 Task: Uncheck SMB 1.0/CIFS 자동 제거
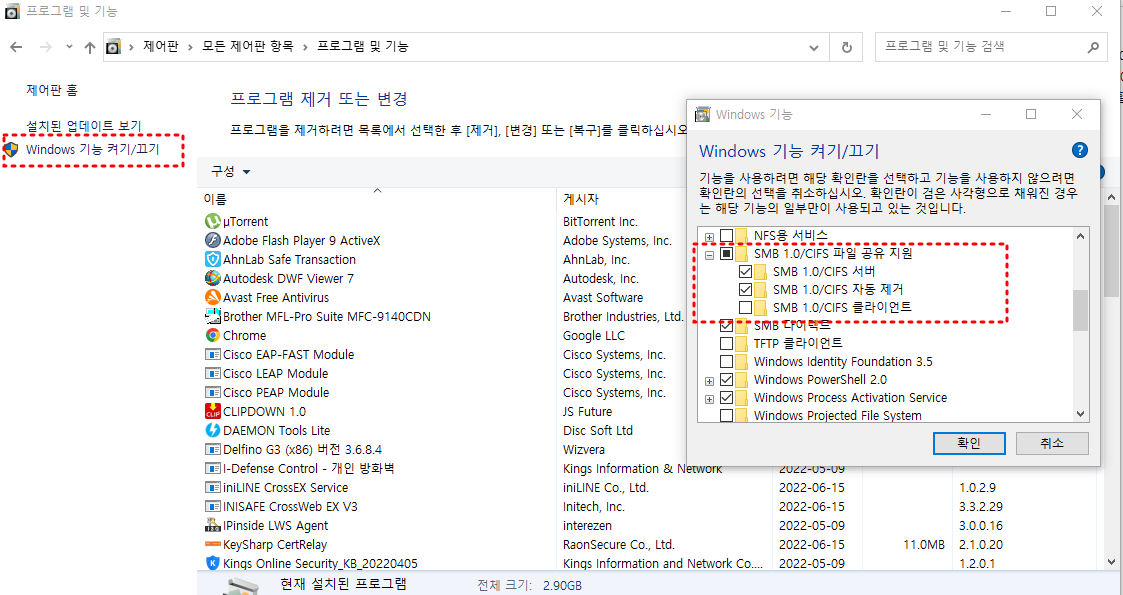pyautogui.click(x=745, y=289)
